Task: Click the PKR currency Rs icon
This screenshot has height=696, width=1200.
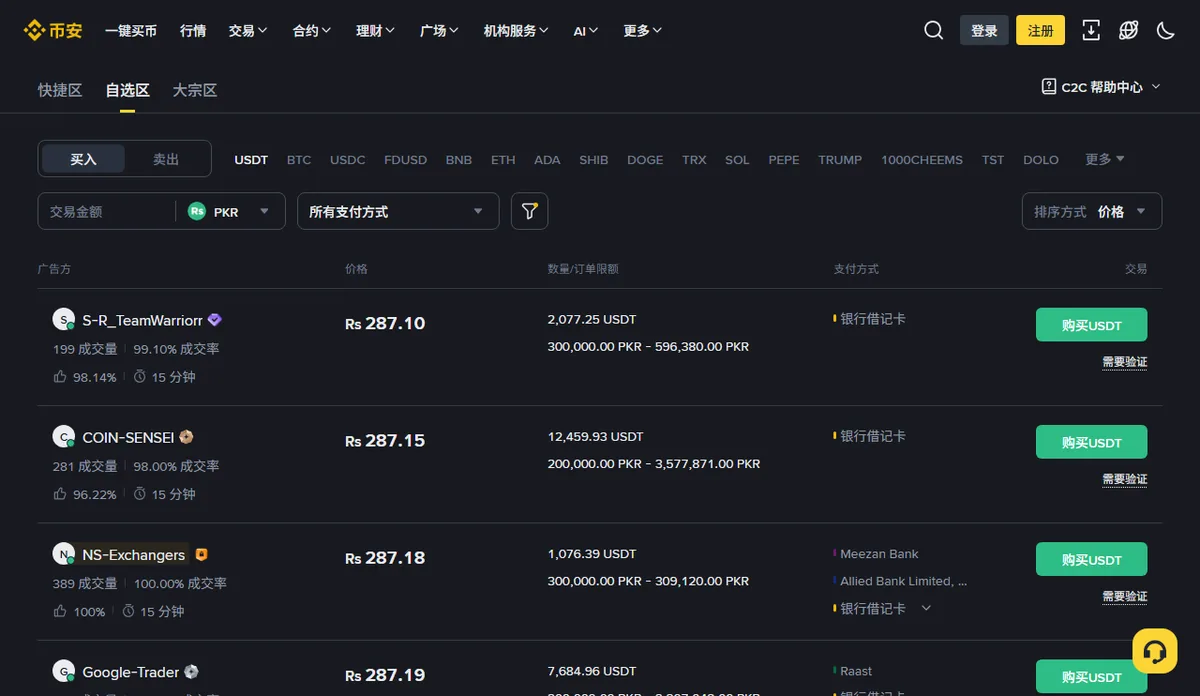Action: coord(197,211)
